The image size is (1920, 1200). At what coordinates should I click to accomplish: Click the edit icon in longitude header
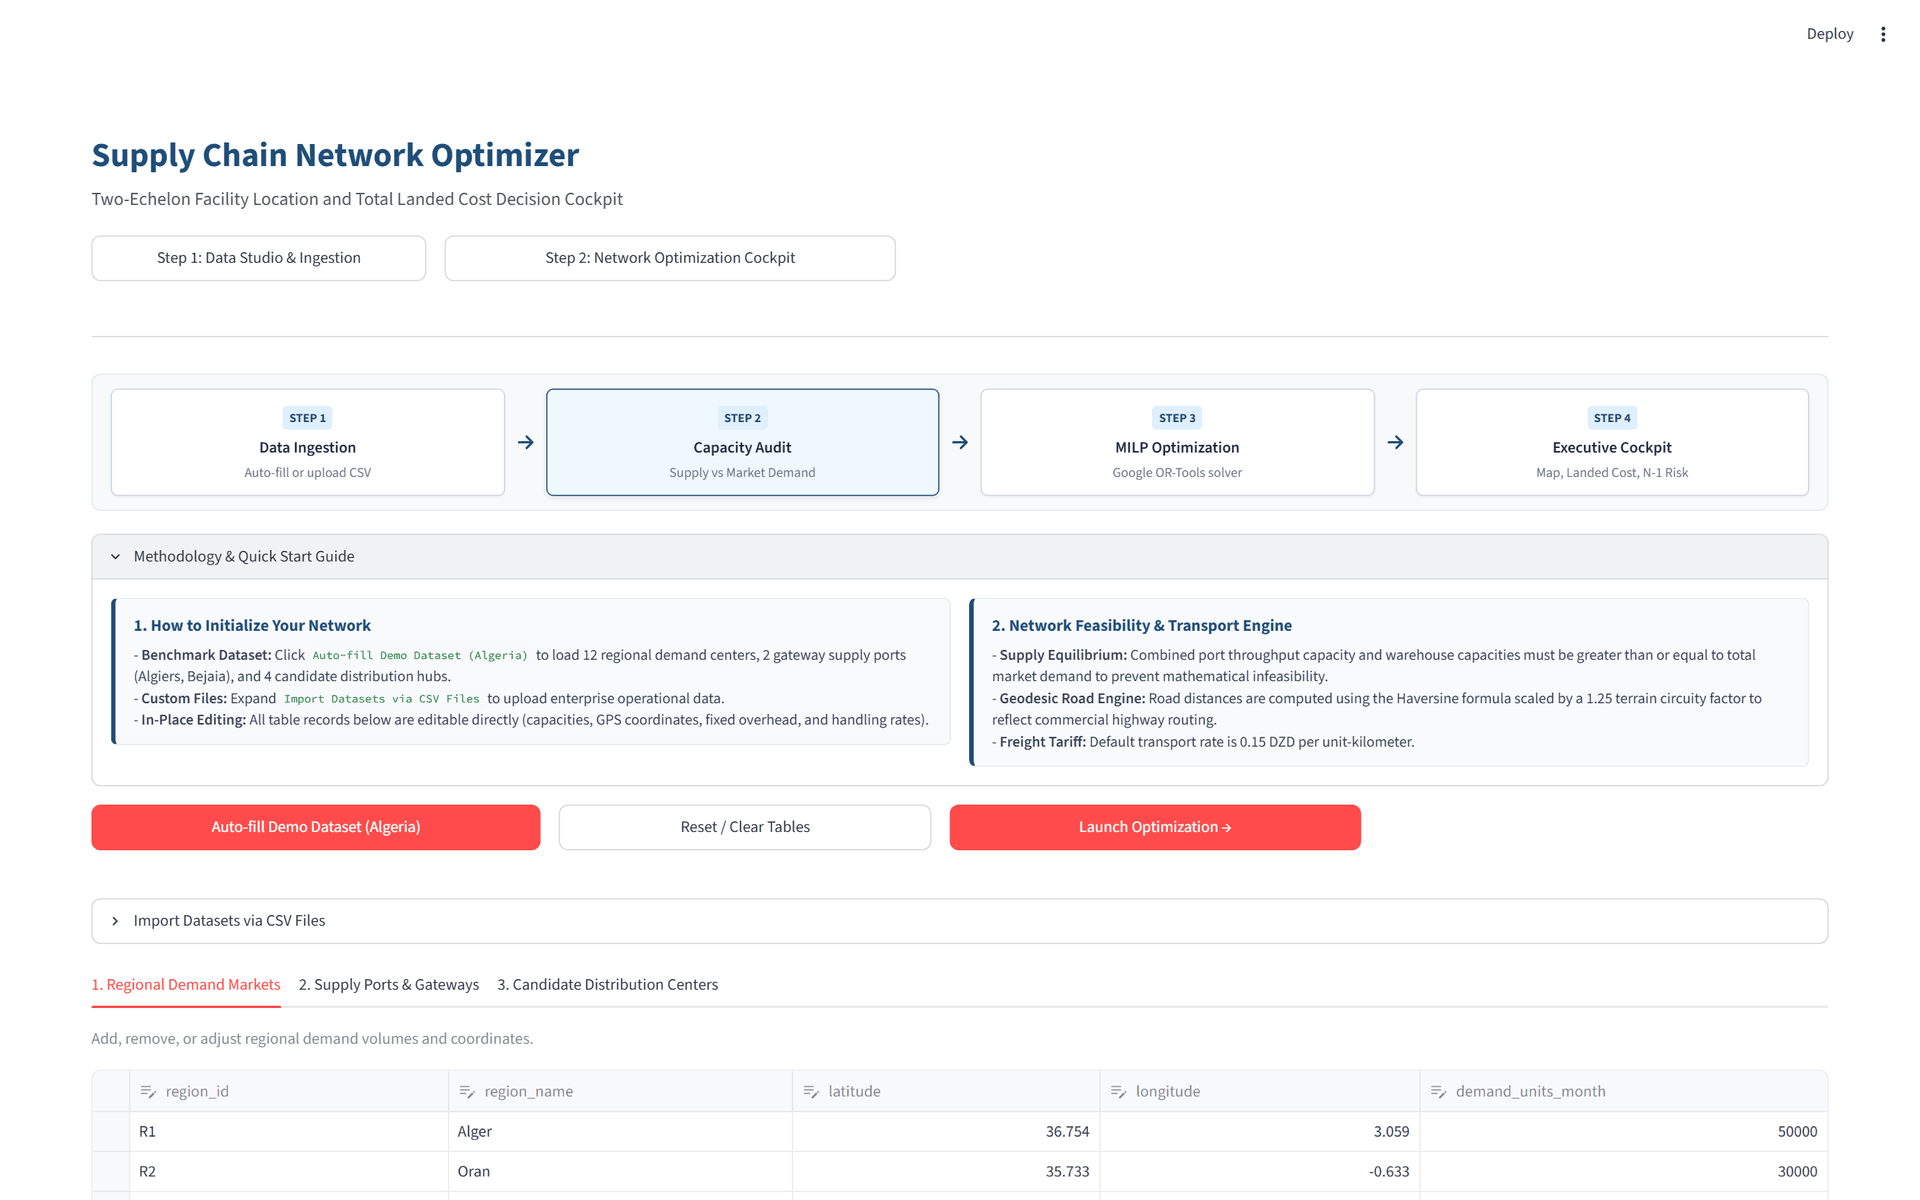pyautogui.click(x=1119, y=1091)
